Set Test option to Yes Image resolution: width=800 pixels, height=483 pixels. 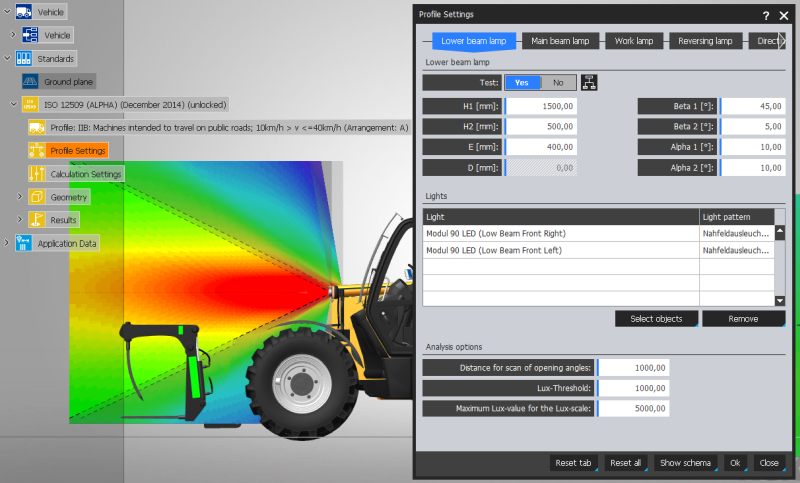tap(522, 83)
